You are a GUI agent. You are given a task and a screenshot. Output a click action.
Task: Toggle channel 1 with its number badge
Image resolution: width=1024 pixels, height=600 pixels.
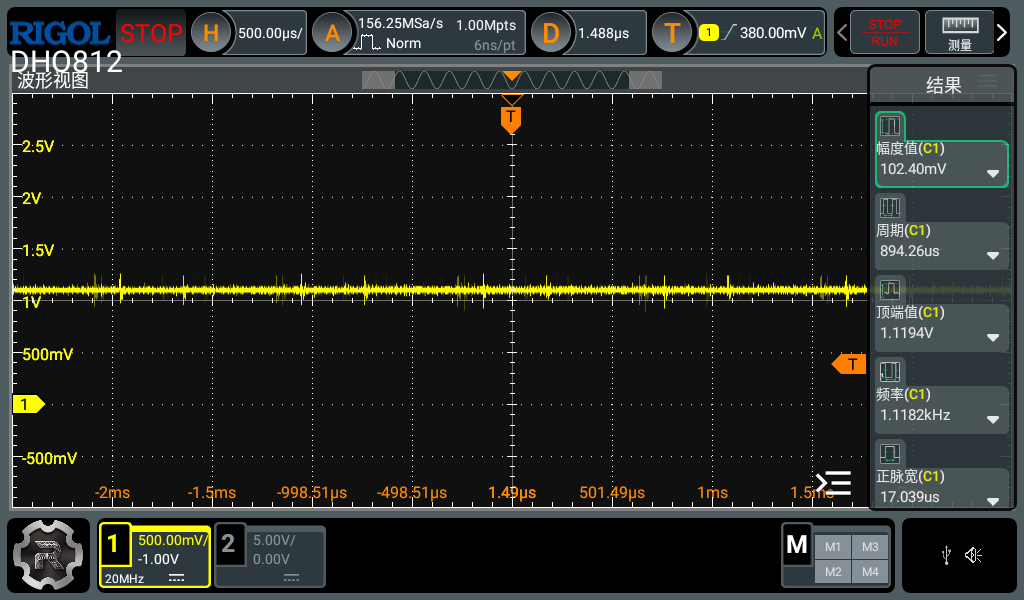pyautogui.click(x=114, y=543)
